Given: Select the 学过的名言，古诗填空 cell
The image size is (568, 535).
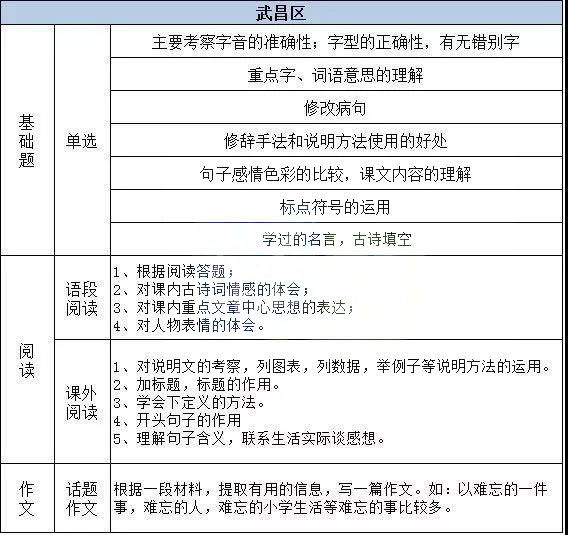Looking at the screenshot, I should pos(336,239).
